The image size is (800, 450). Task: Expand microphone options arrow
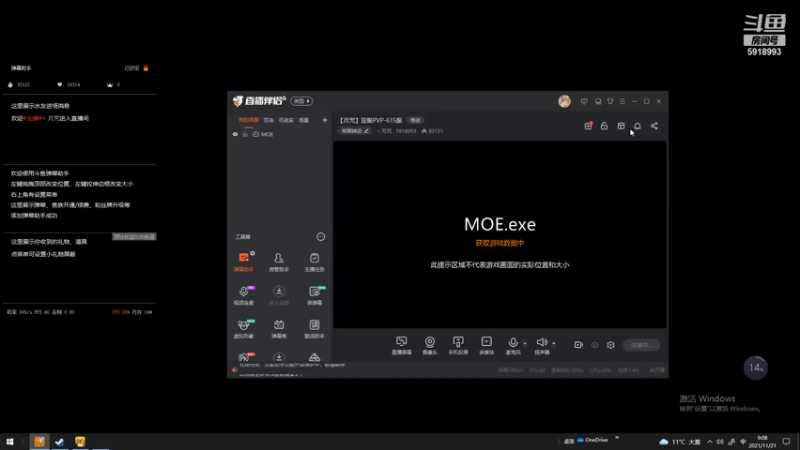tap(525, 343)
